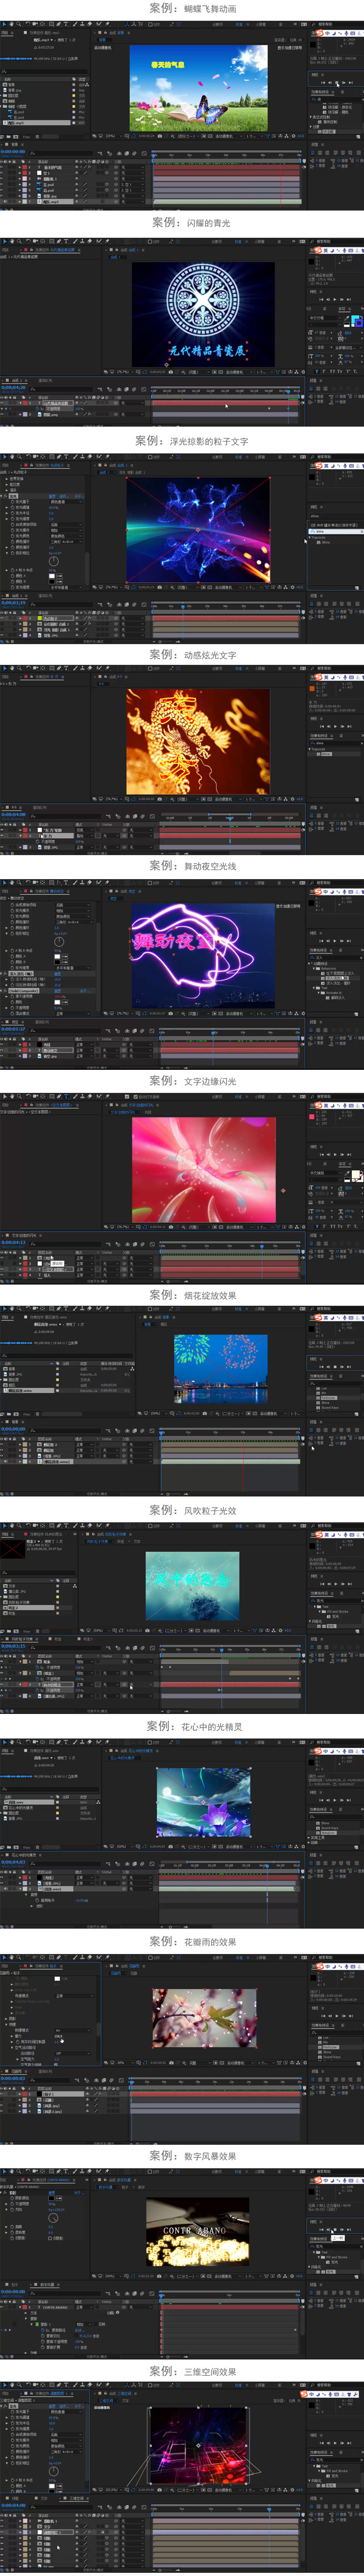Click the blue particle text preview image

pos(198,530)
